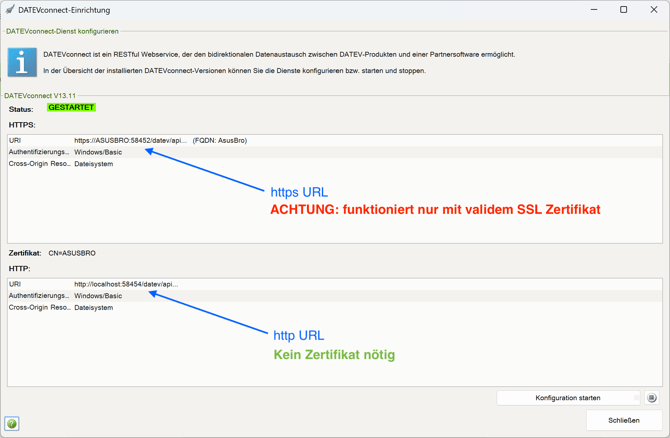Close the window with the X button
Image resolution: width=670 pixels, height=438 pixels.
653,10
